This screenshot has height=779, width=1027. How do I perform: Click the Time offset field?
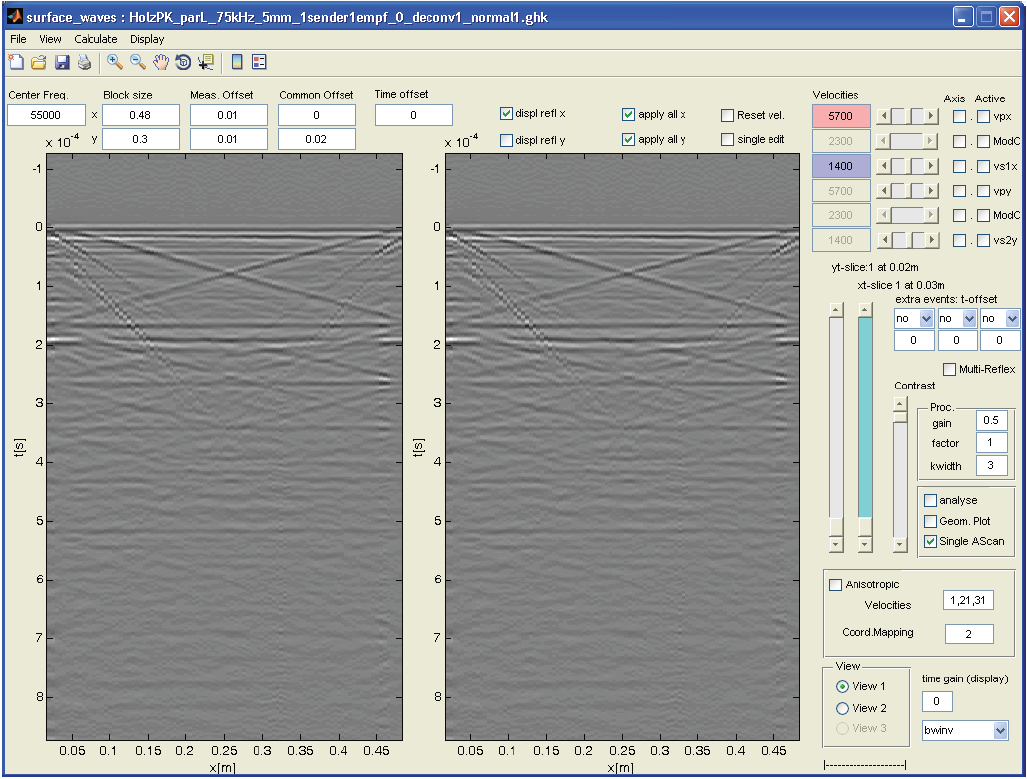pos(413,115)
